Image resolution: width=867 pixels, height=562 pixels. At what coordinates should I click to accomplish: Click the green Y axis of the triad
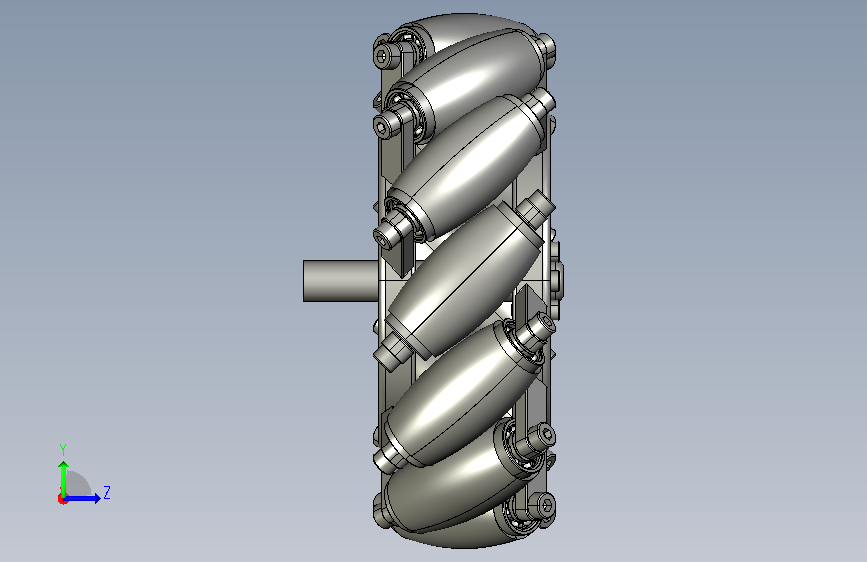[x=64, y=478]
